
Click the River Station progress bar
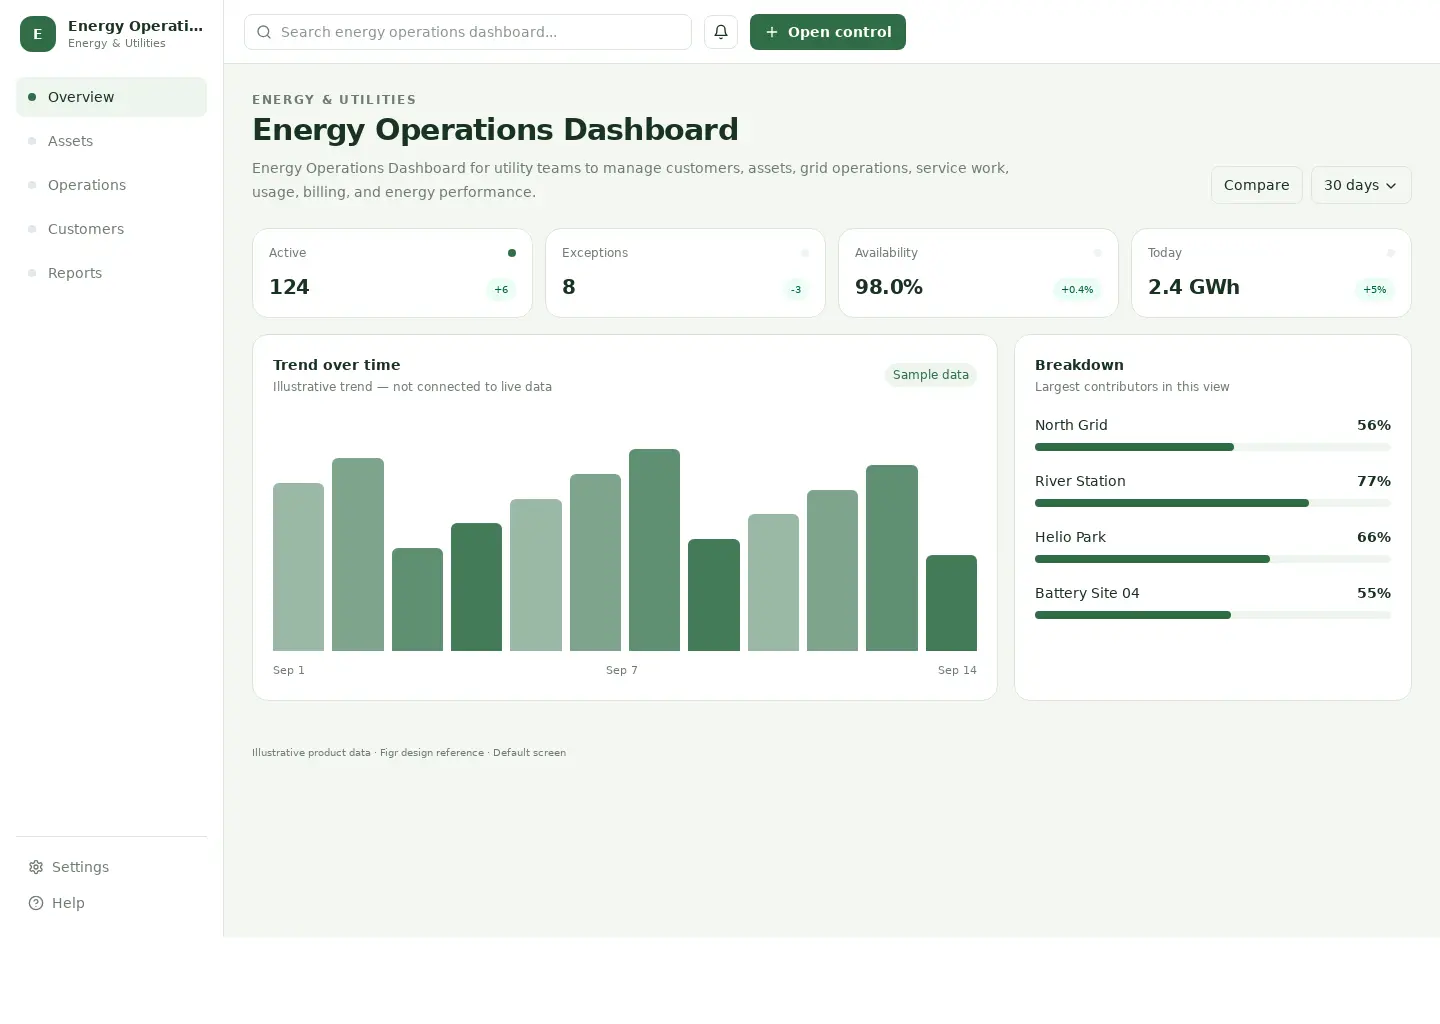(1213, 503)
